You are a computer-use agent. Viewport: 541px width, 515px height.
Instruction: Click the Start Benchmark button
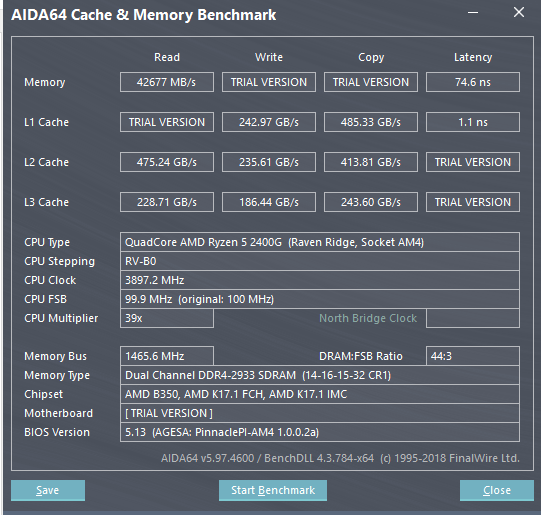pyautogui.click(x=273, y=490)
